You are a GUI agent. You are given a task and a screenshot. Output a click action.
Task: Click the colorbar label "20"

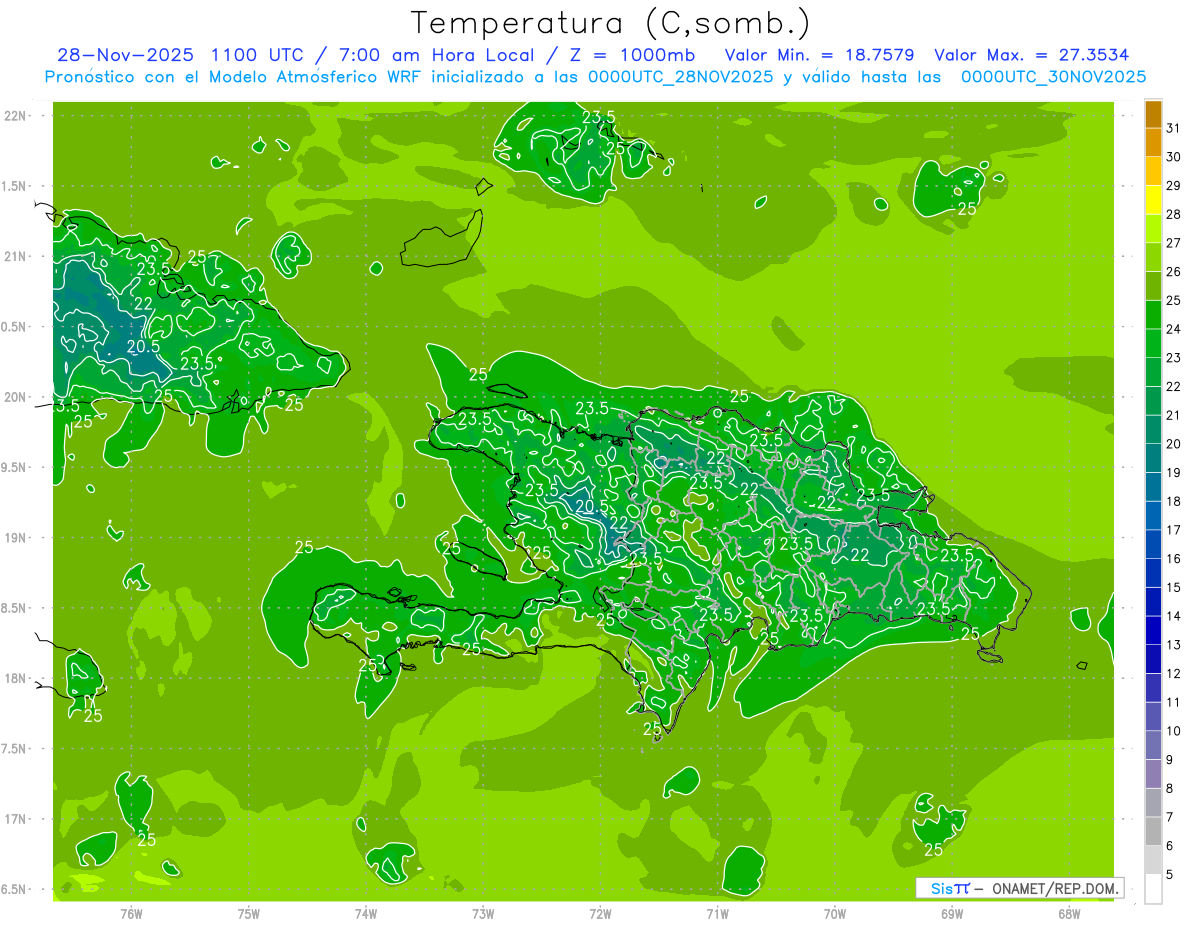pyautogui.click(x=1173, y=443)
